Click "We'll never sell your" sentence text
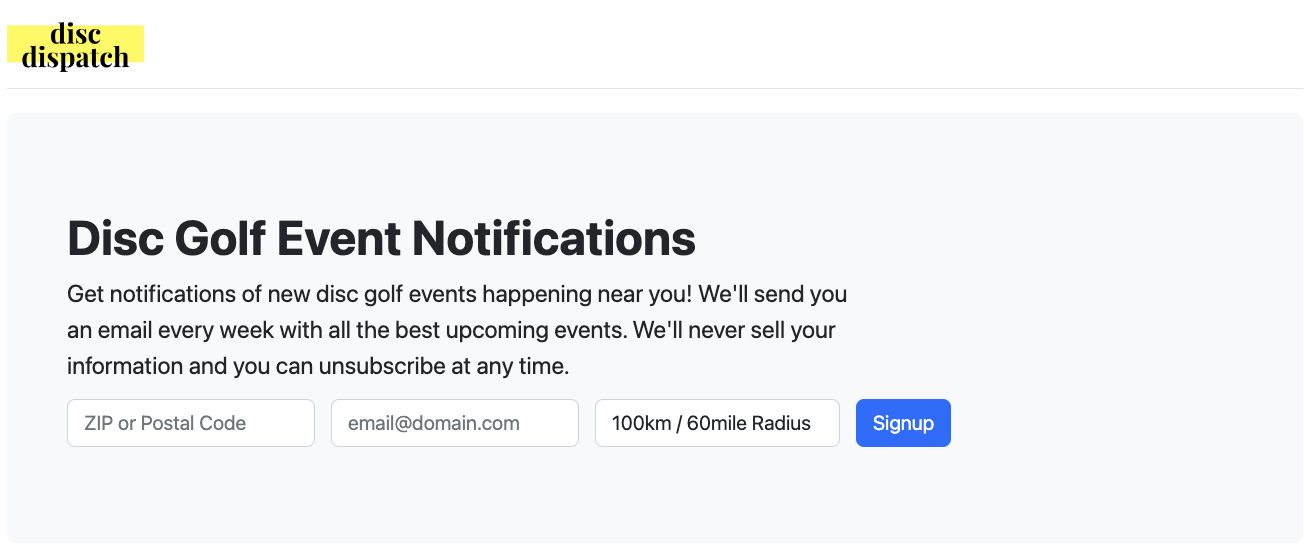Image resolution: width=1316 pixels, height=554 pixels. tap(734, 330)
